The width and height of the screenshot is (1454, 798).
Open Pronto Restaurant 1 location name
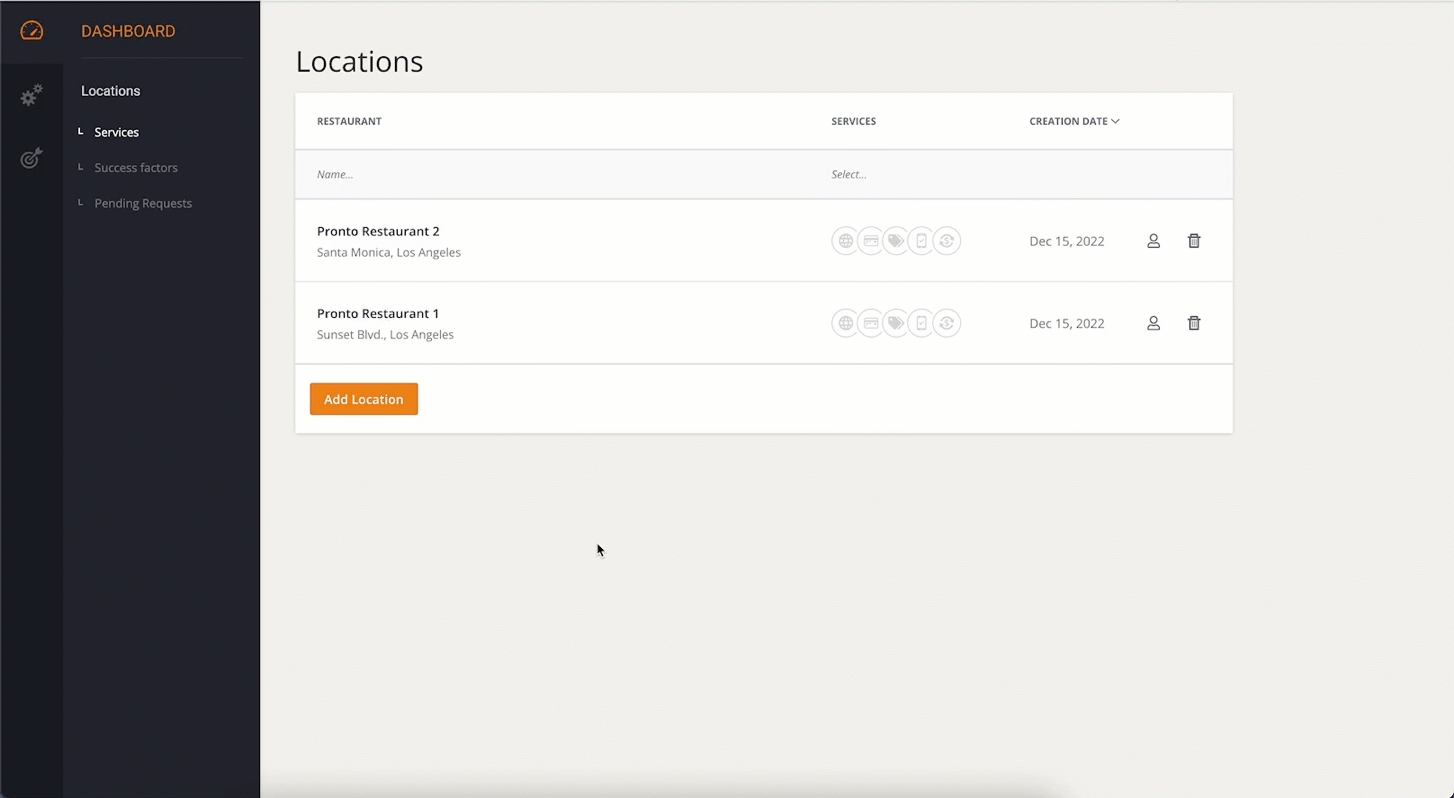tap(378, 313)
